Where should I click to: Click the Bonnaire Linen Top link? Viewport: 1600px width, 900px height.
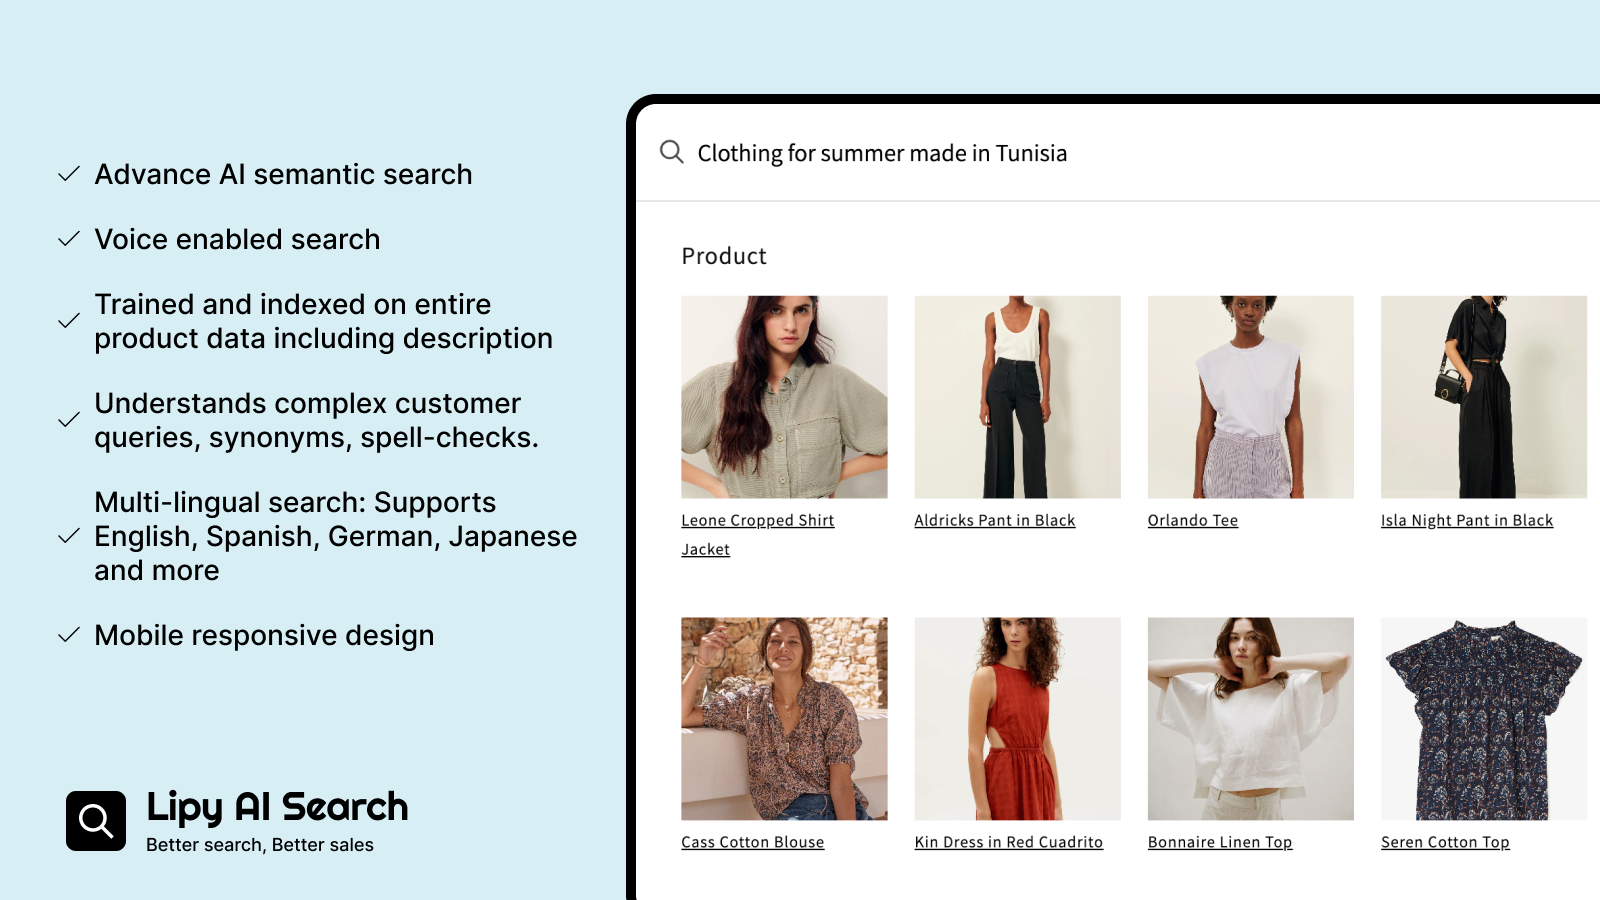(x=1220, y=841)
